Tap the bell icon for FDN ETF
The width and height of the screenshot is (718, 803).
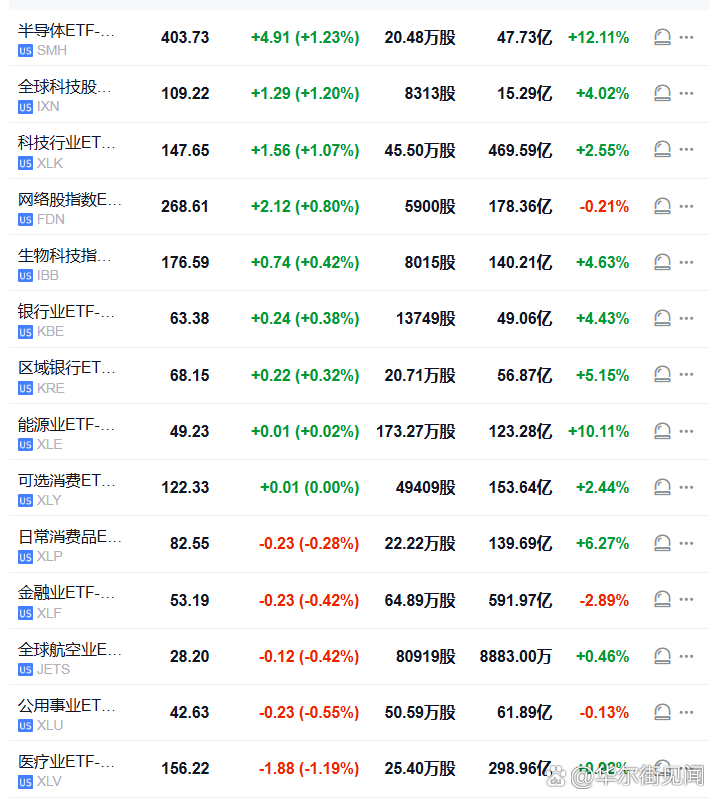click(x=661, y=206)
